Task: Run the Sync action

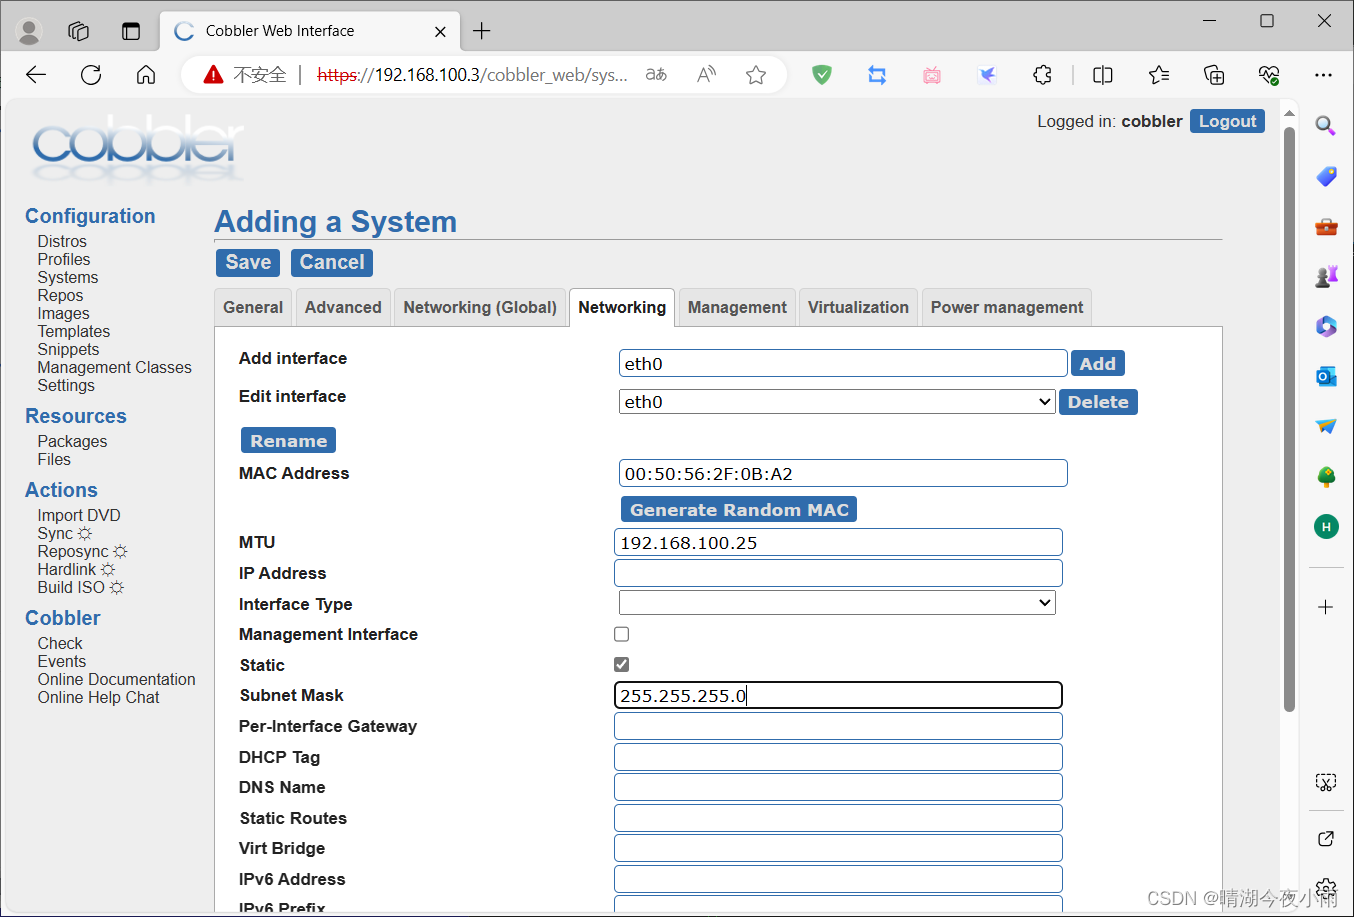Action: (55, 533)
